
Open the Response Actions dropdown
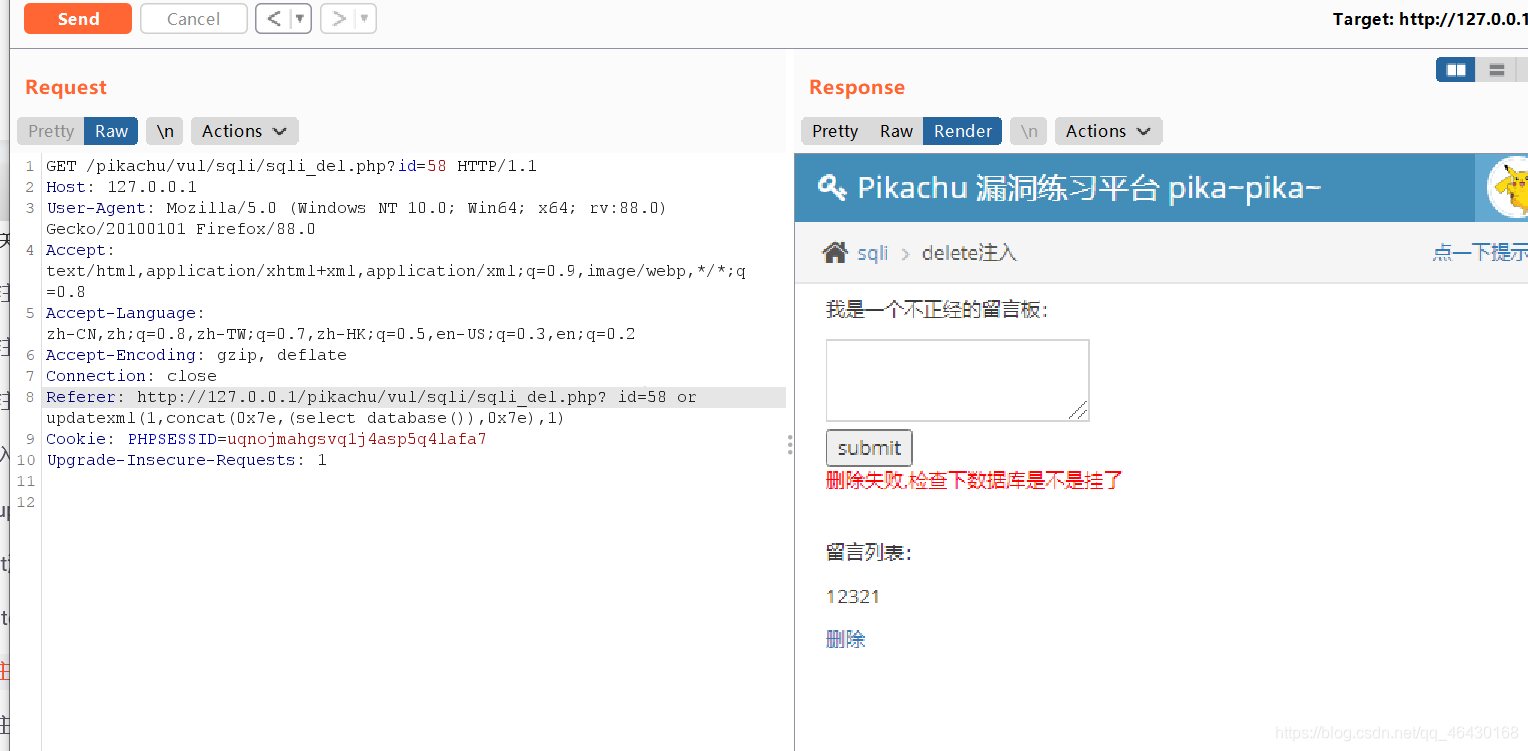click(1108, 131)
